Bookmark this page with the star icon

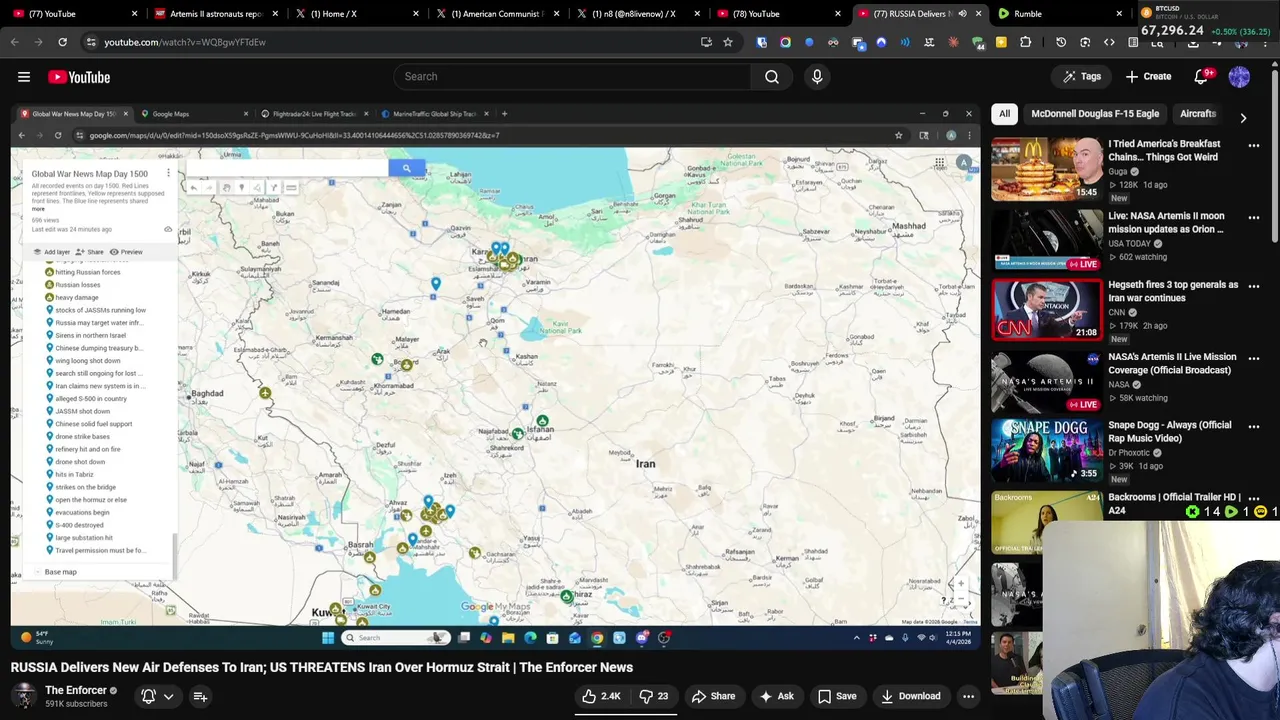pos(728,42)
